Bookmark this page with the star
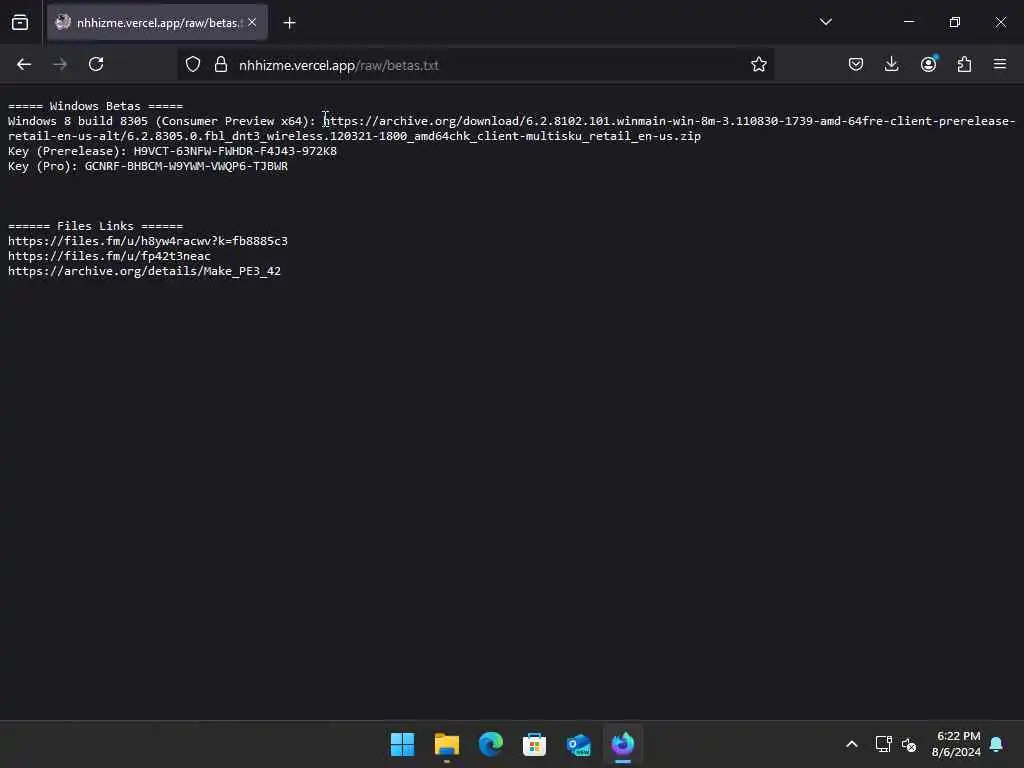This screenshot has width=1024, height=768. [x=758, y=64]
